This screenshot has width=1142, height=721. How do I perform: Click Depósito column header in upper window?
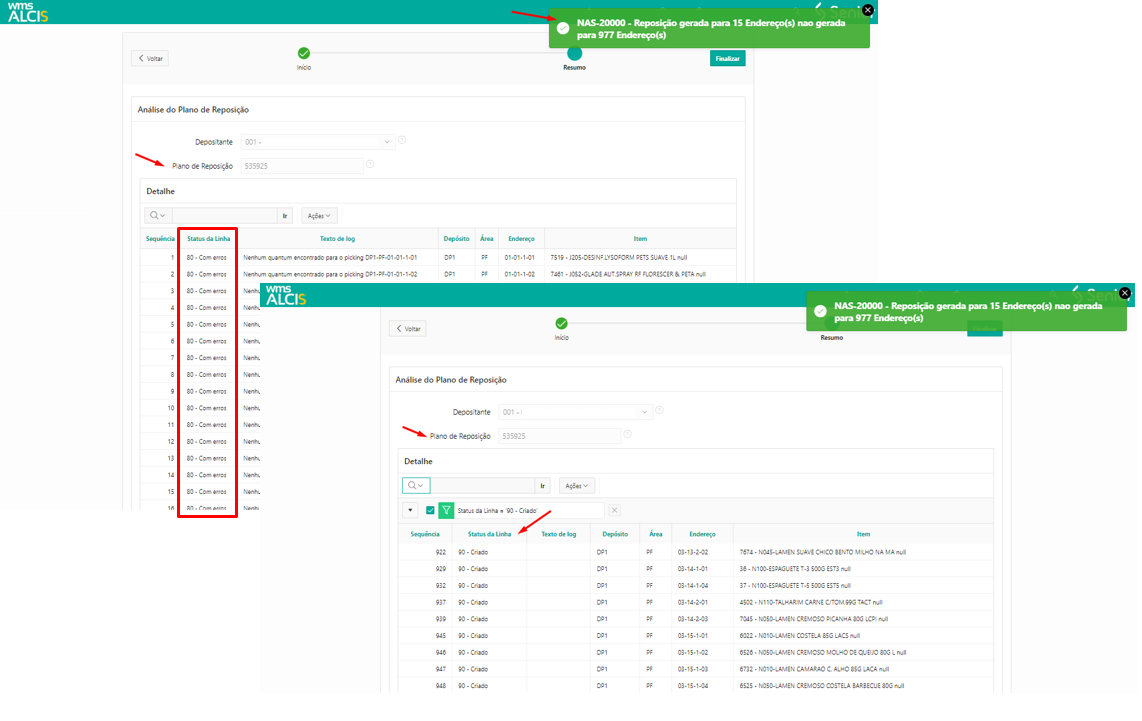tap(457, 239)
